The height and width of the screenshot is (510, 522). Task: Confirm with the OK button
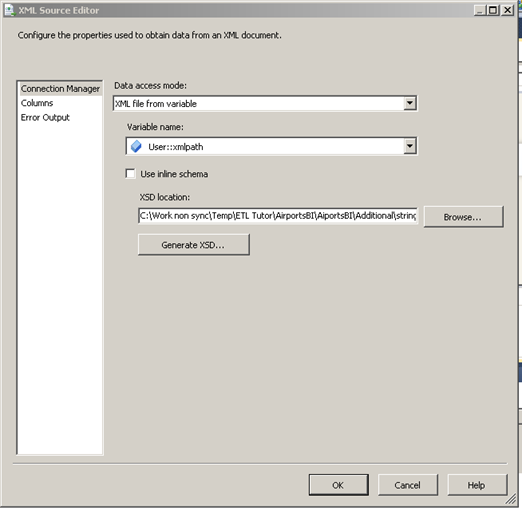point(338,485)
